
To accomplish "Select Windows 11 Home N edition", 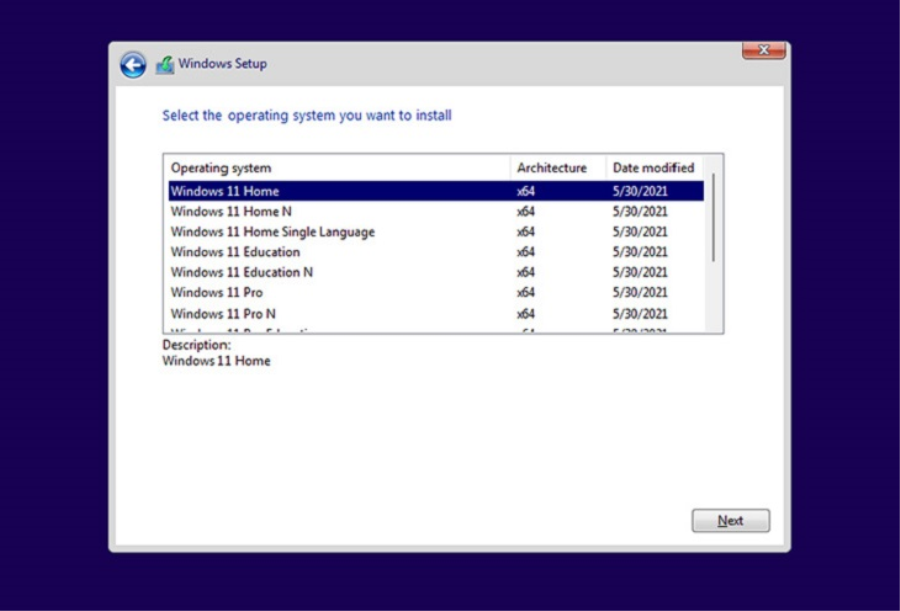I will point(436,211).
